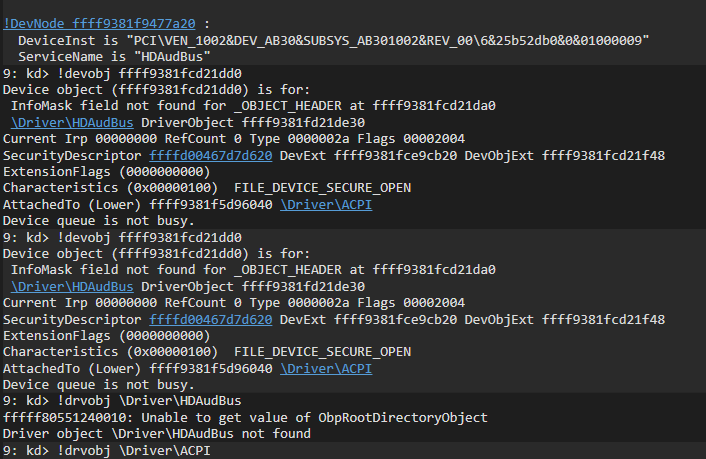This screenshot has height=459, width=706.
Task: Click the first "Device queue is not busy" line
Action: [x=98, y=220]
